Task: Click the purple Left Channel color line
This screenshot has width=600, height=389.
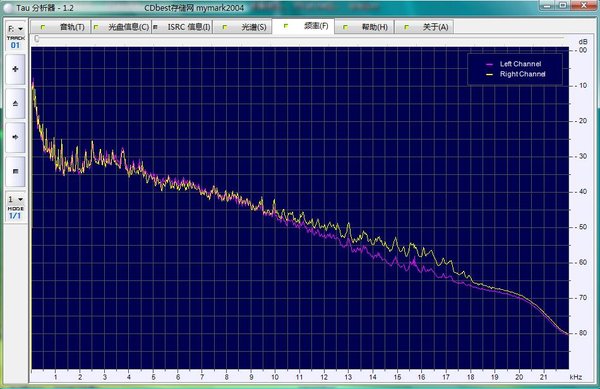Action: [489, 64]
